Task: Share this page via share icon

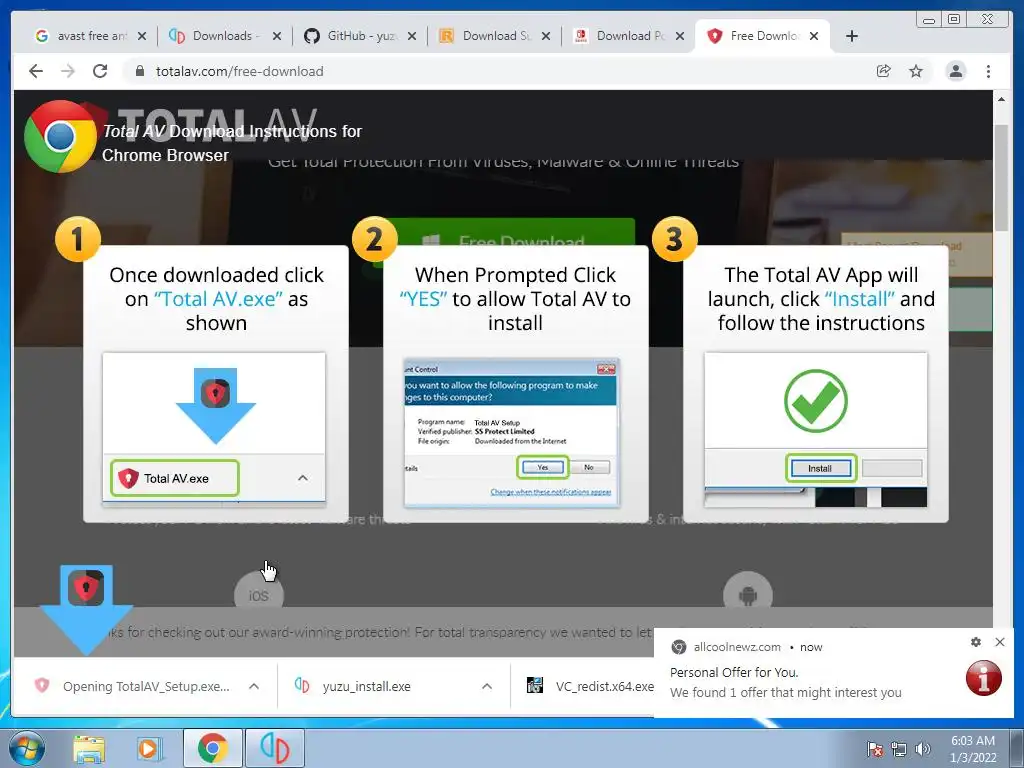Action: tap(884, 71)
